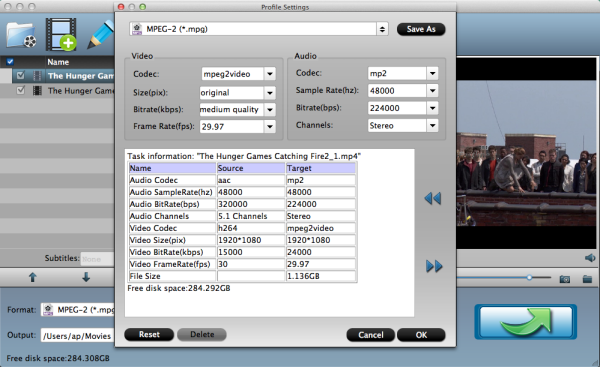Image resolution: width=600 pixels, height=367 pixels.
Task: Click Name header cell in task table
Action: tap(172, 168)
